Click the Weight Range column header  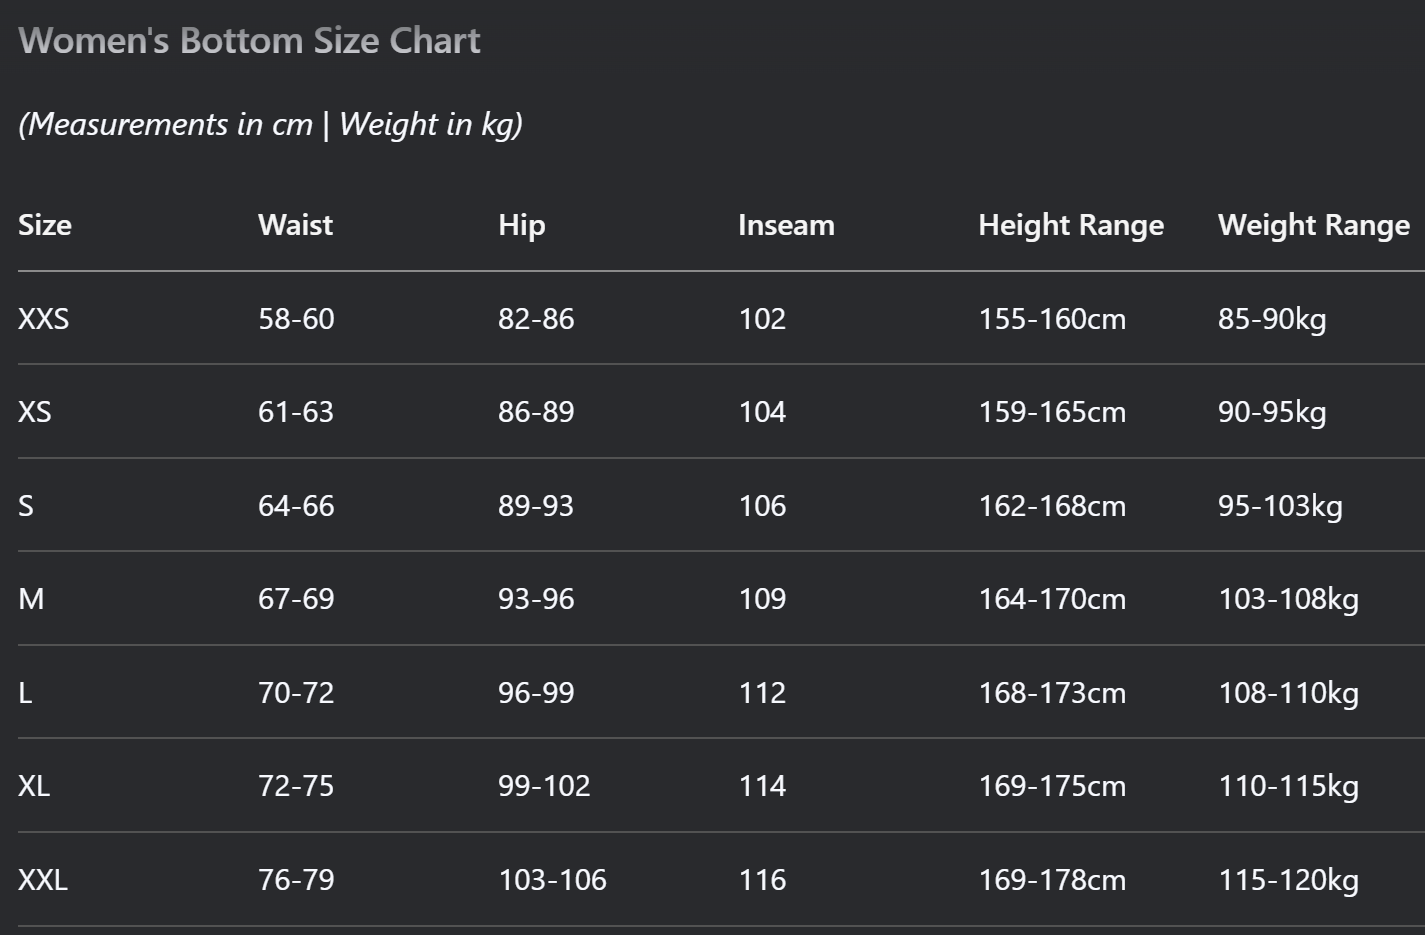(x=1313, y=225)
